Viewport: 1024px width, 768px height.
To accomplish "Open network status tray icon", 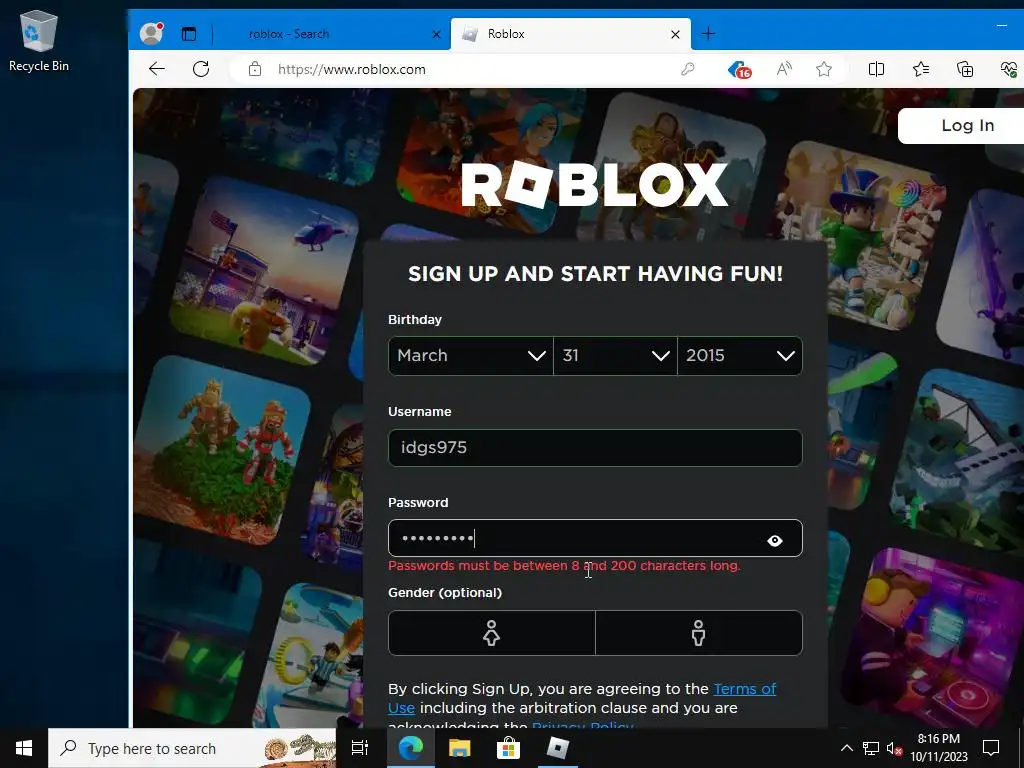I will [x=871, y=748].
